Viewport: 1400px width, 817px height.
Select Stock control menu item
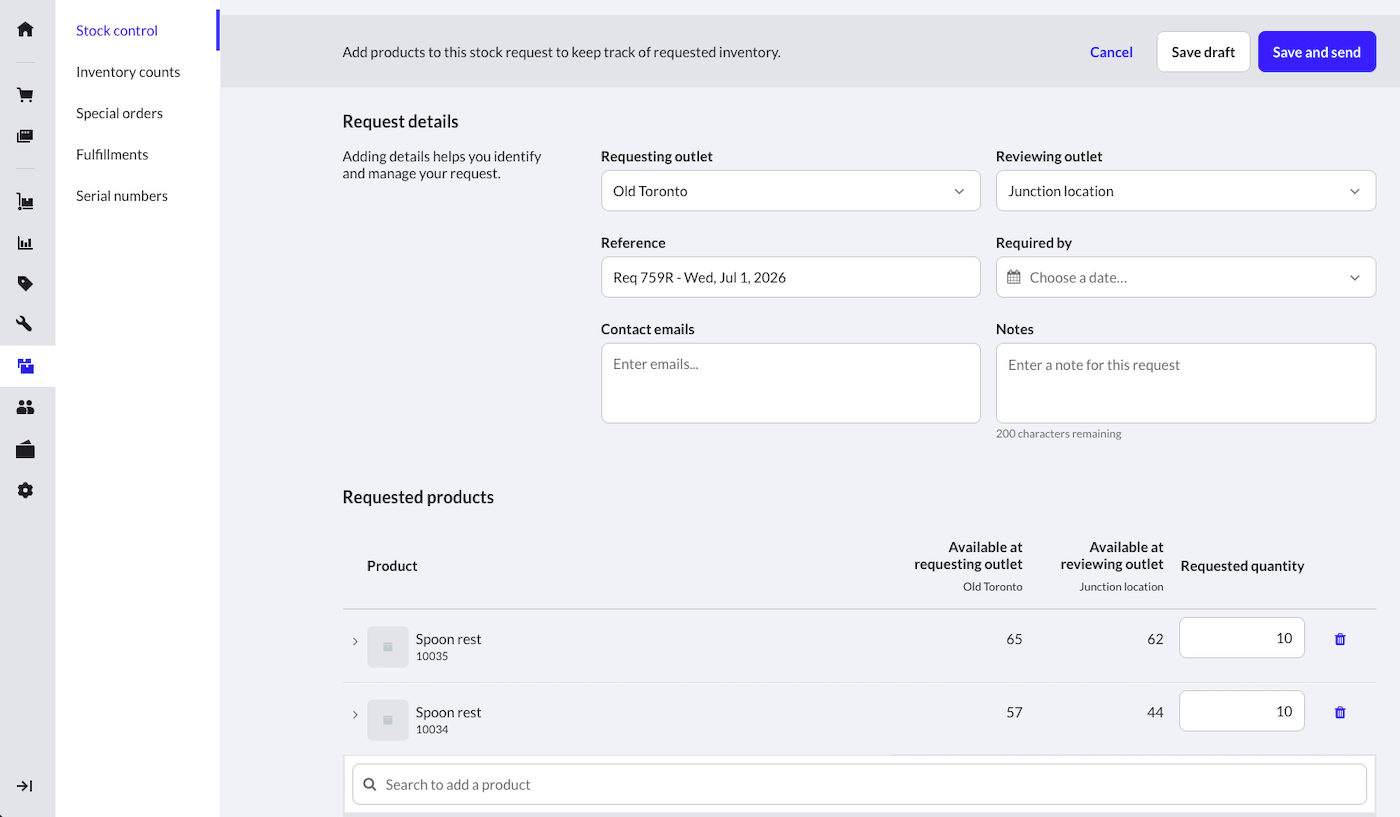click(117, 30)
